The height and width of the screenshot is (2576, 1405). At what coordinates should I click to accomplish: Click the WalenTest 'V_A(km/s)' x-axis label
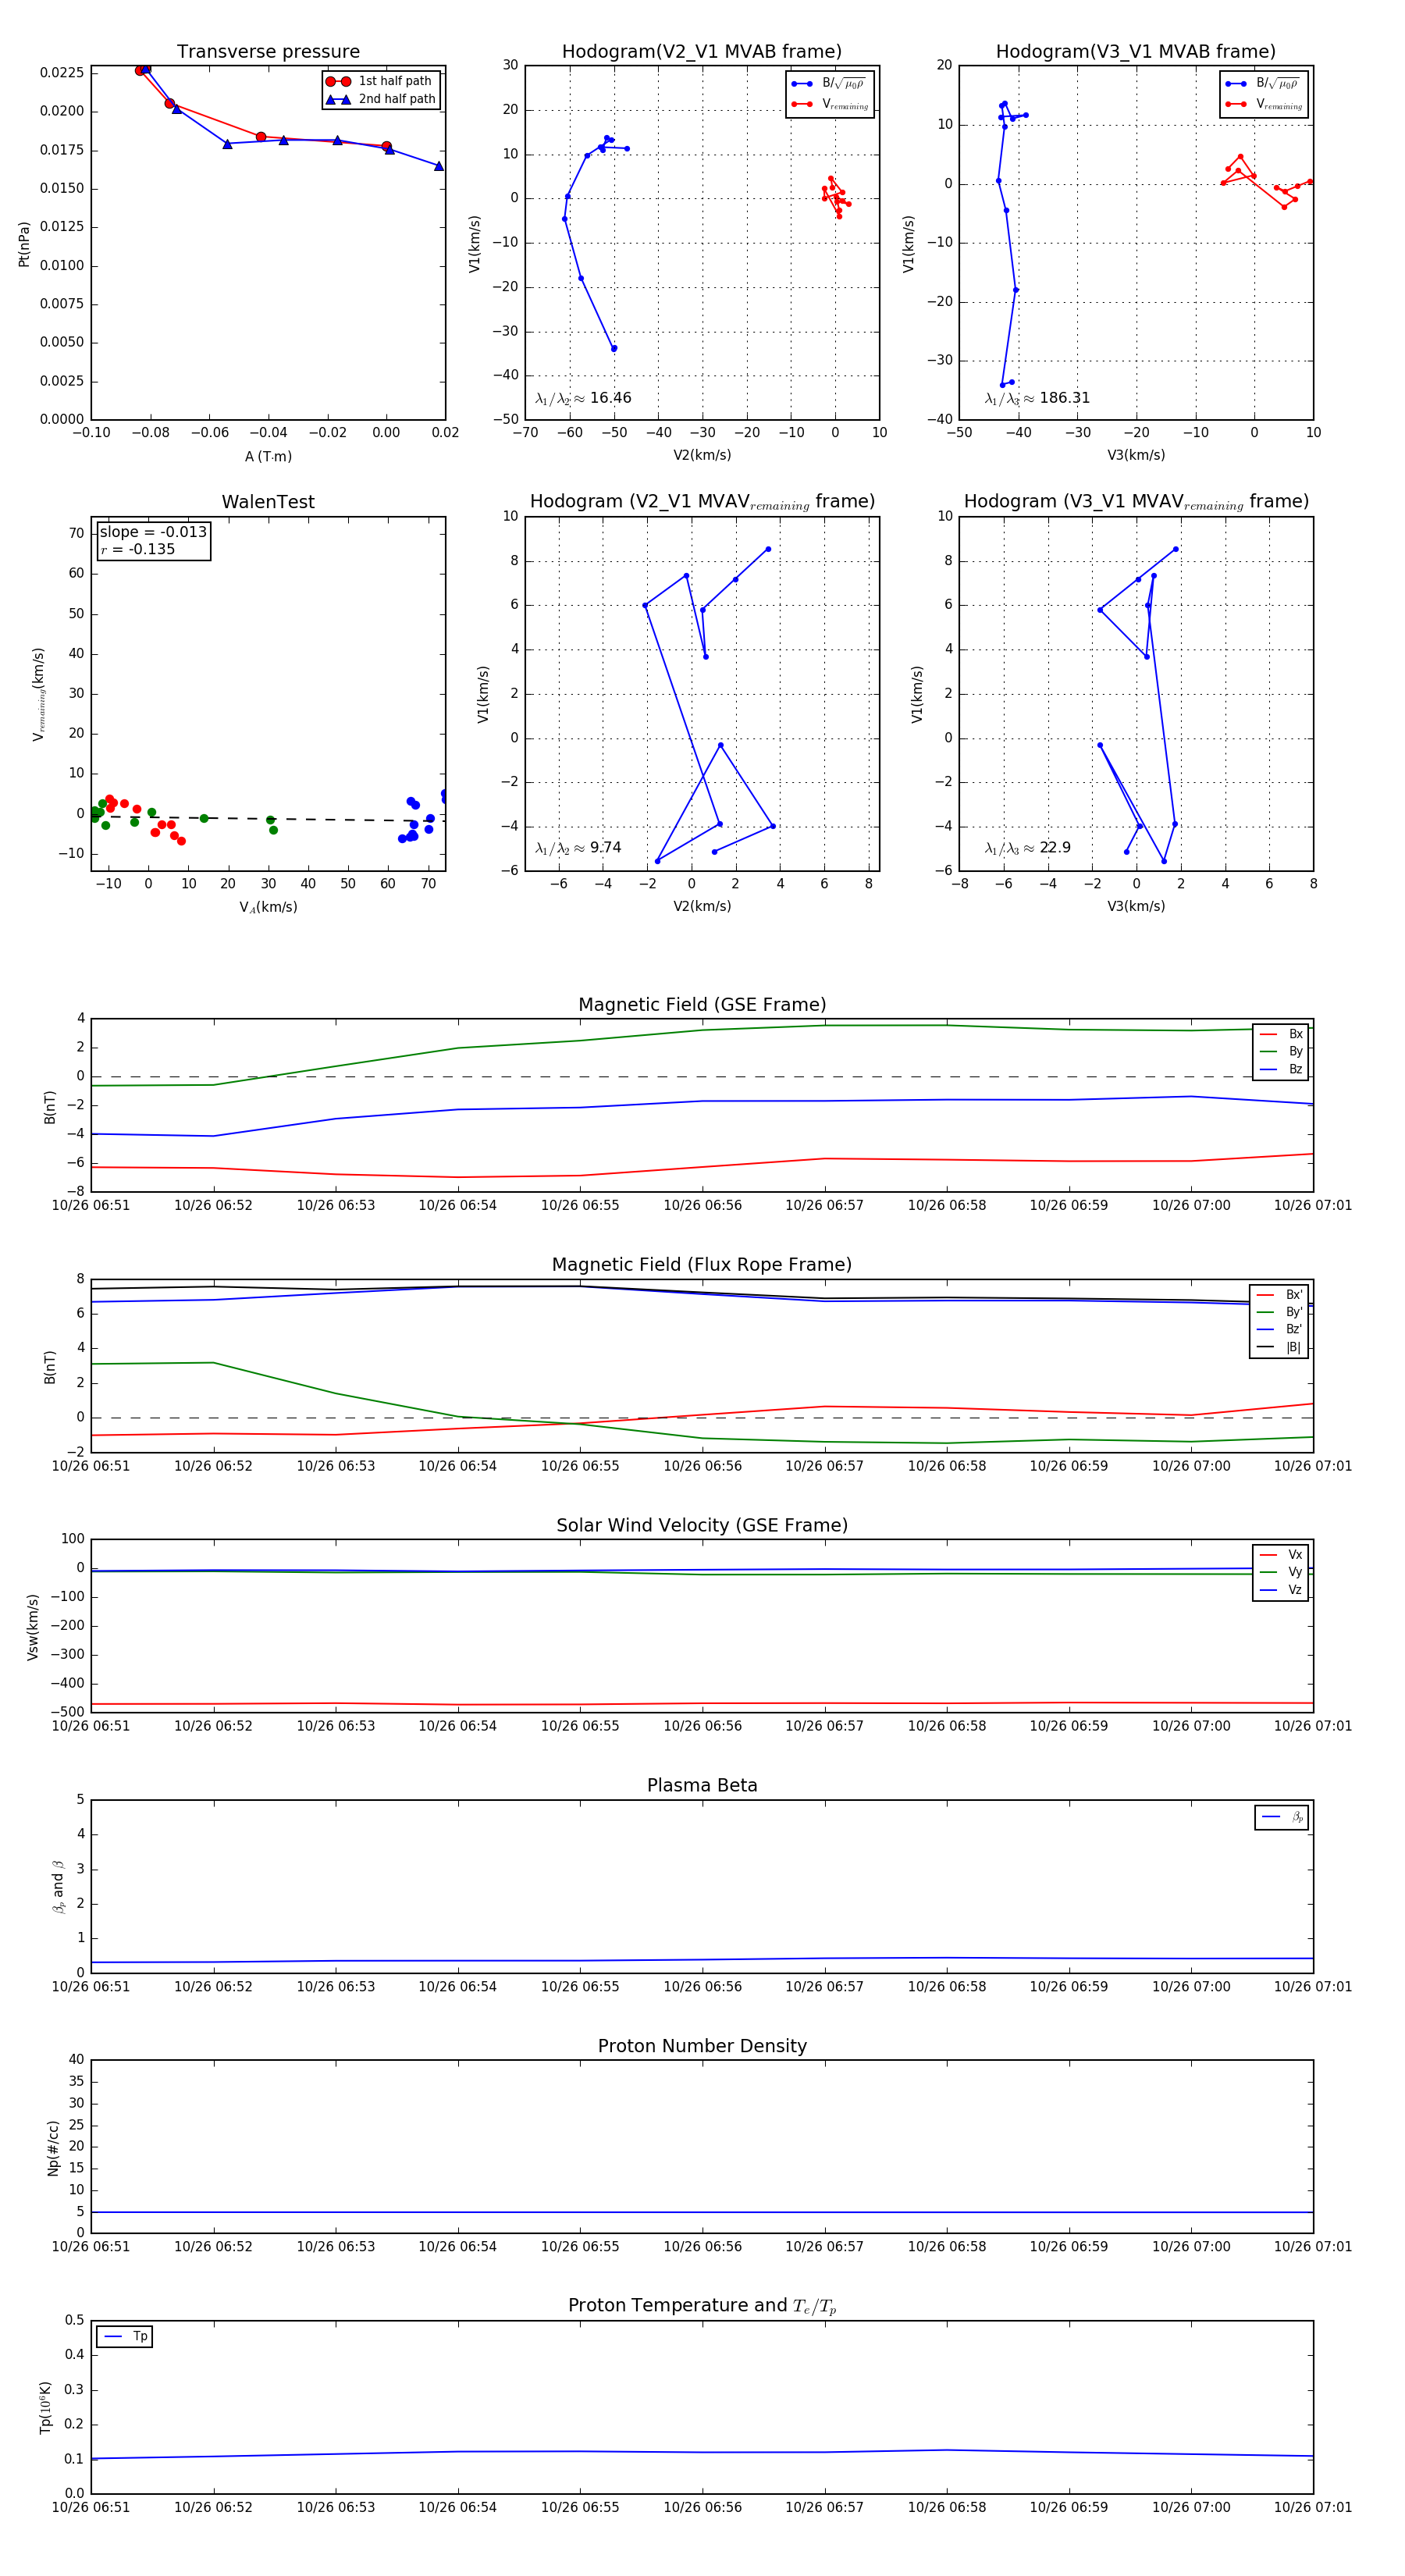[268, 907]
